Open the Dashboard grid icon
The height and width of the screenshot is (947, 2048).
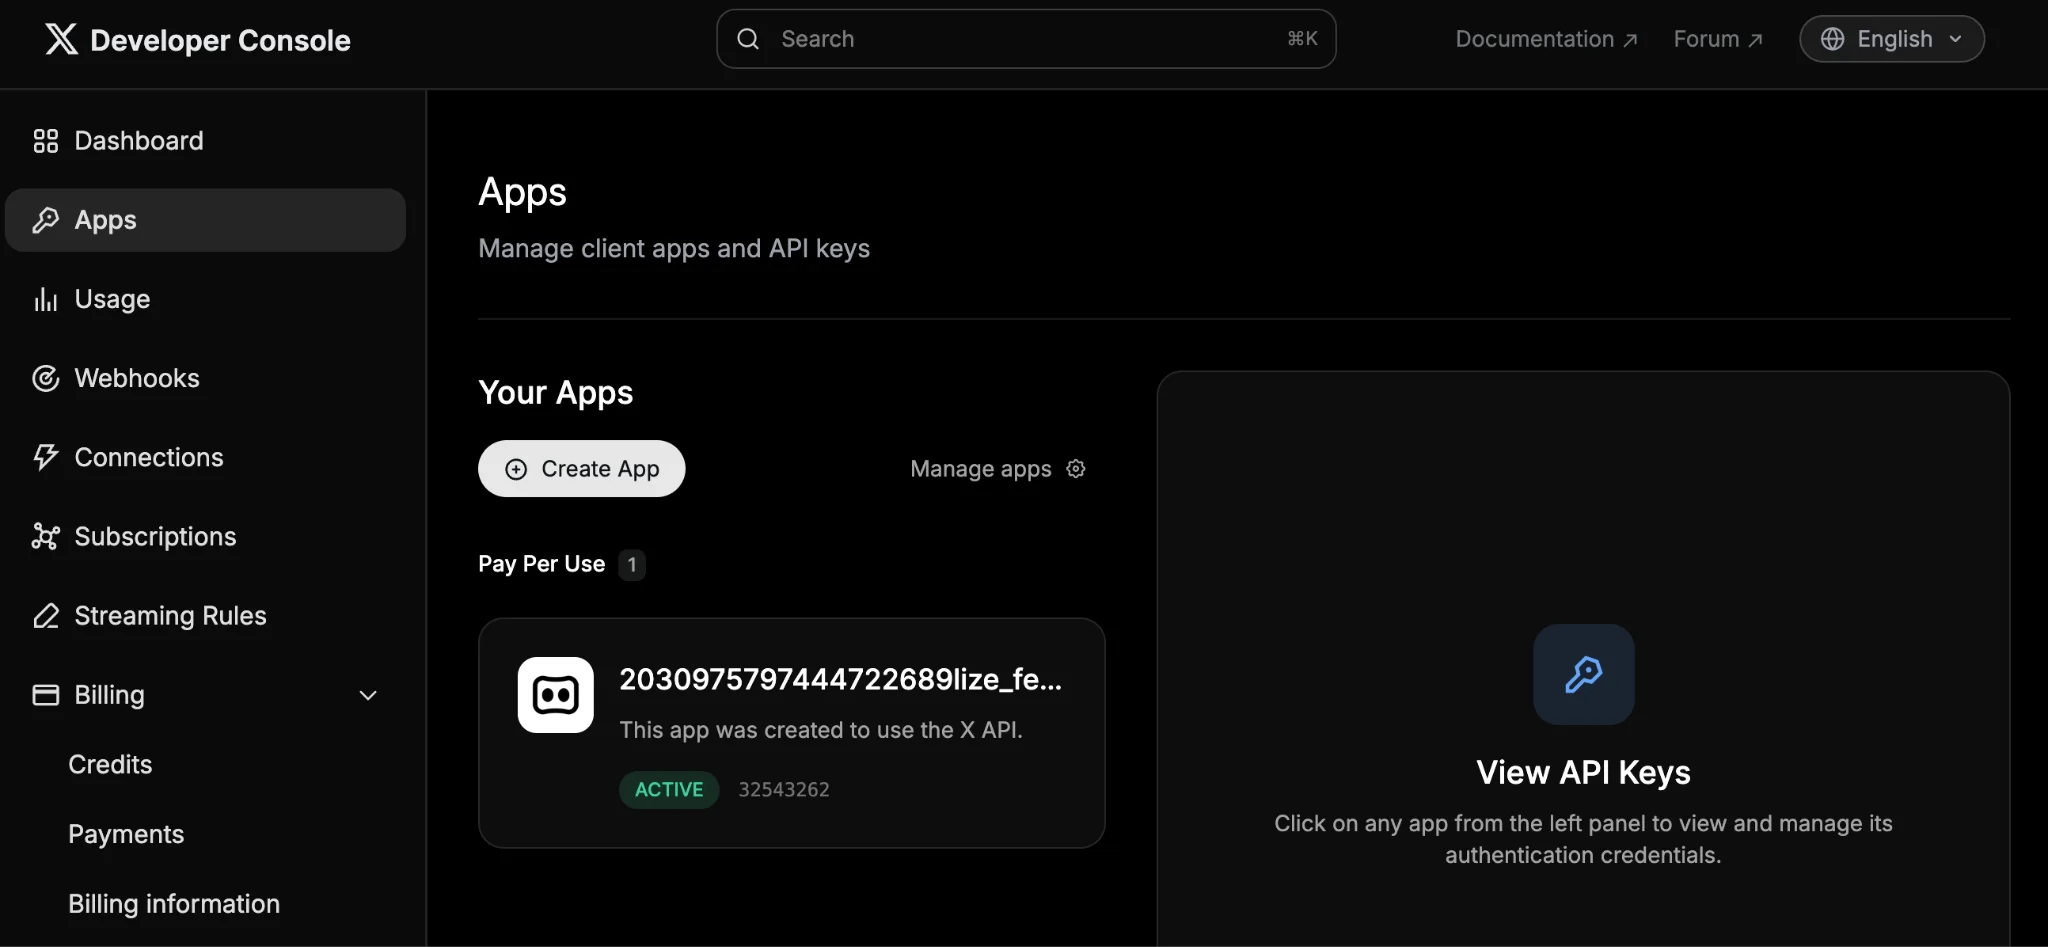point(46,141)
